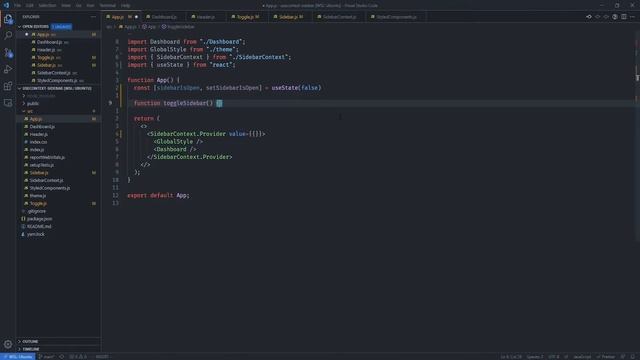This screenshot has height=360, width=640.
Task: Go to previous change in editor toolbar
Action: 598,17
